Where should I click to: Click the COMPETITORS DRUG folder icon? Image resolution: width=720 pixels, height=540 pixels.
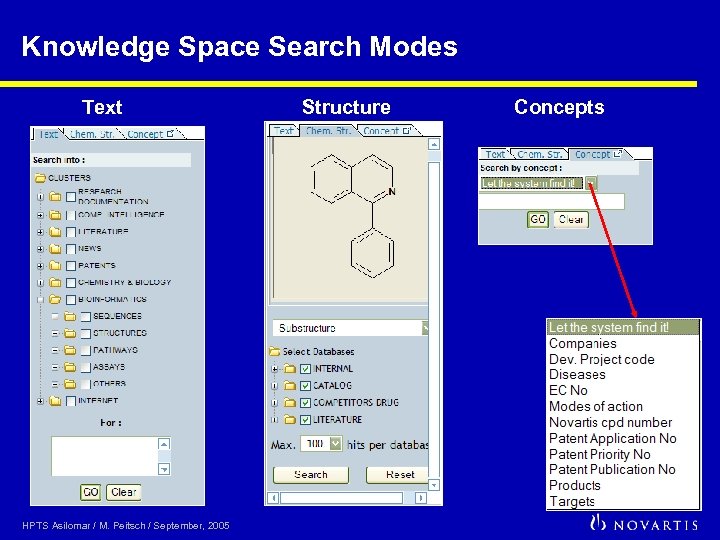click(x=290, y=403)
